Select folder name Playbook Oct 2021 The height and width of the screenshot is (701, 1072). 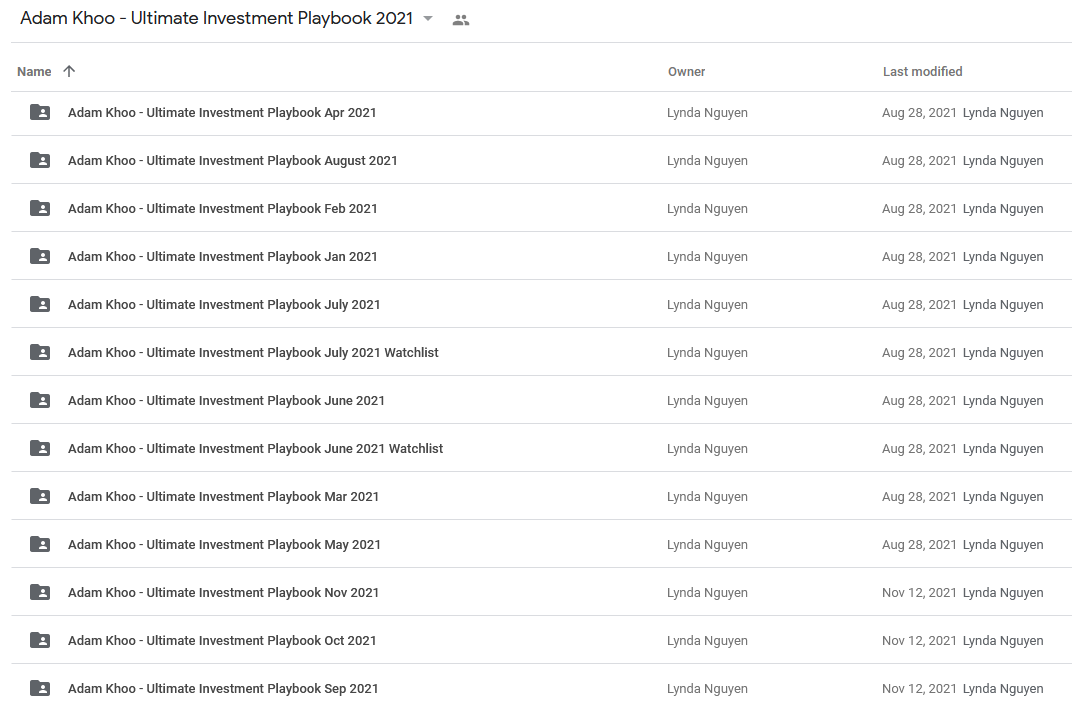[222, 640]
